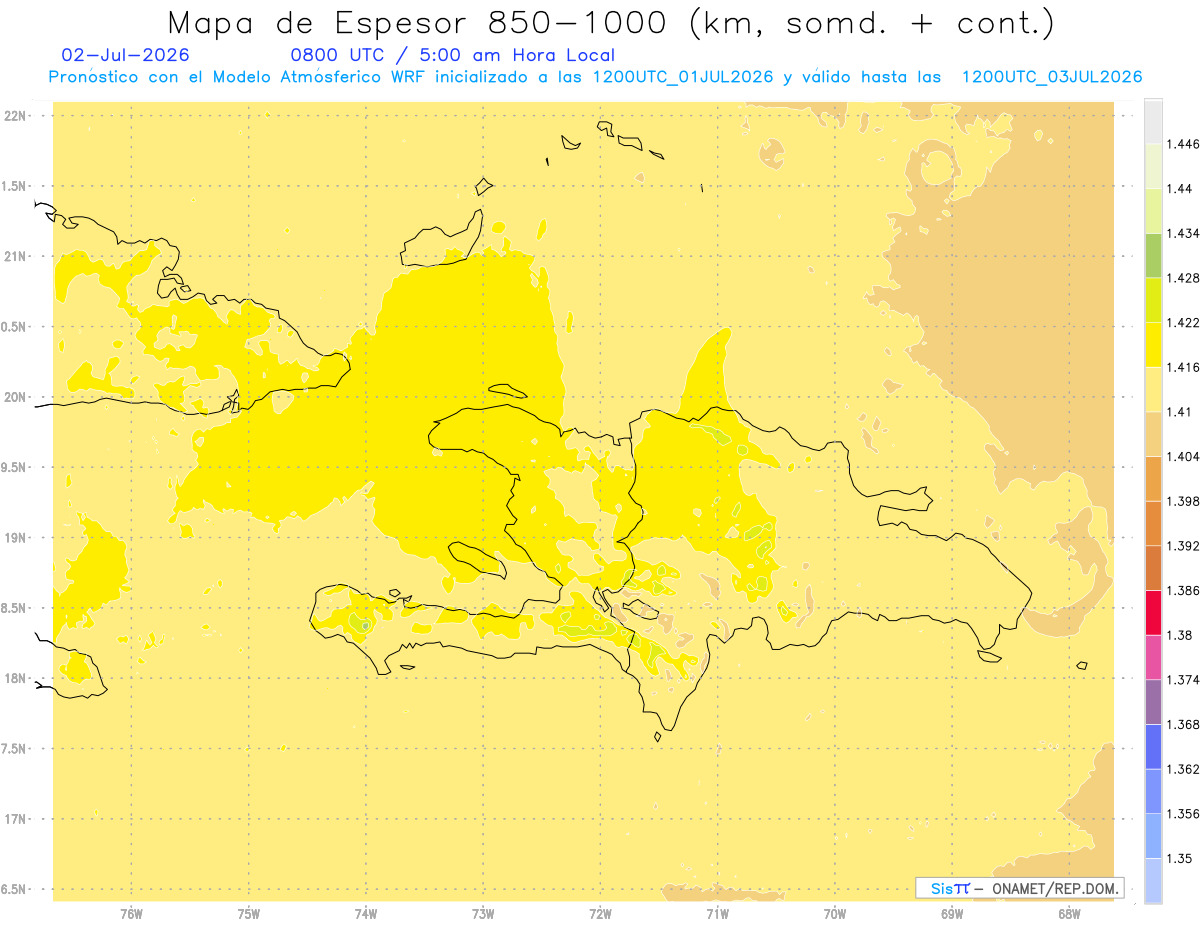This screenshot has height=927, width=1200.
Task: Select the latitude label '21N'
Action: coord(16,256)
